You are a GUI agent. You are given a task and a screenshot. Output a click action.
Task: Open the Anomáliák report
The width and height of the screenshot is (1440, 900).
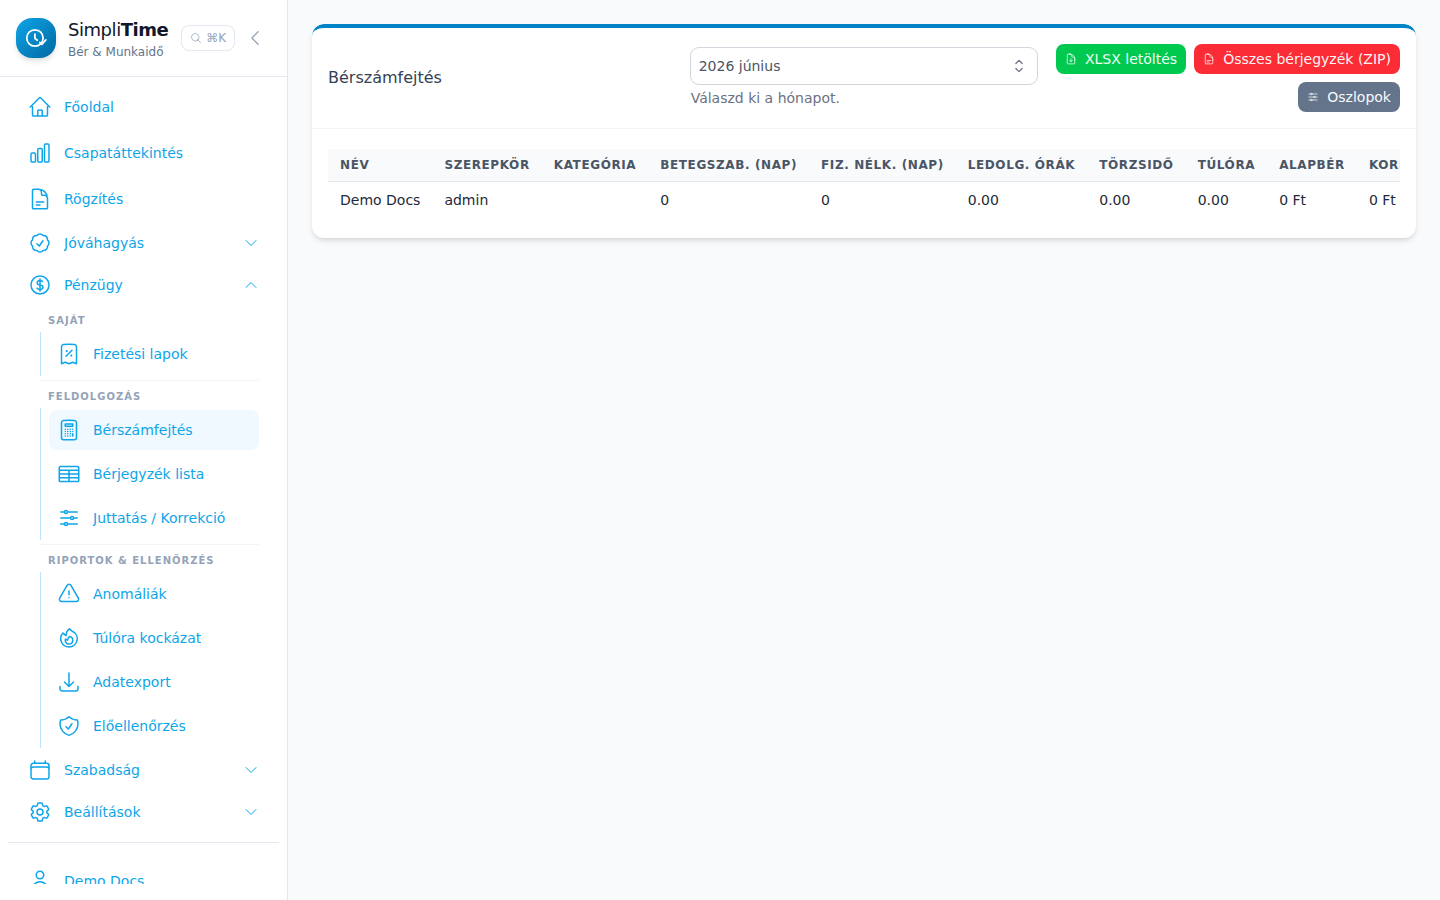click(x=154, y=594)
